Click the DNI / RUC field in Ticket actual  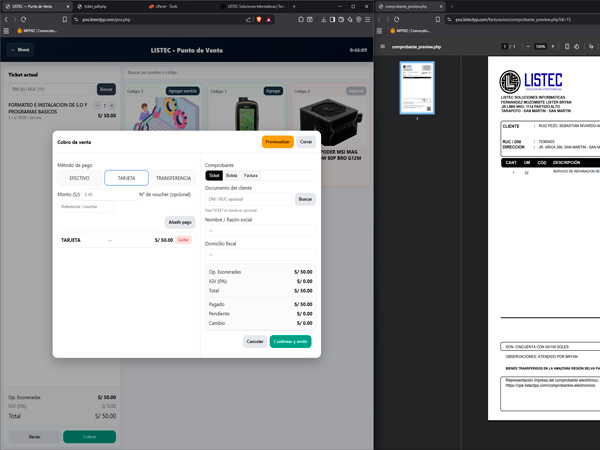point(51,89)
